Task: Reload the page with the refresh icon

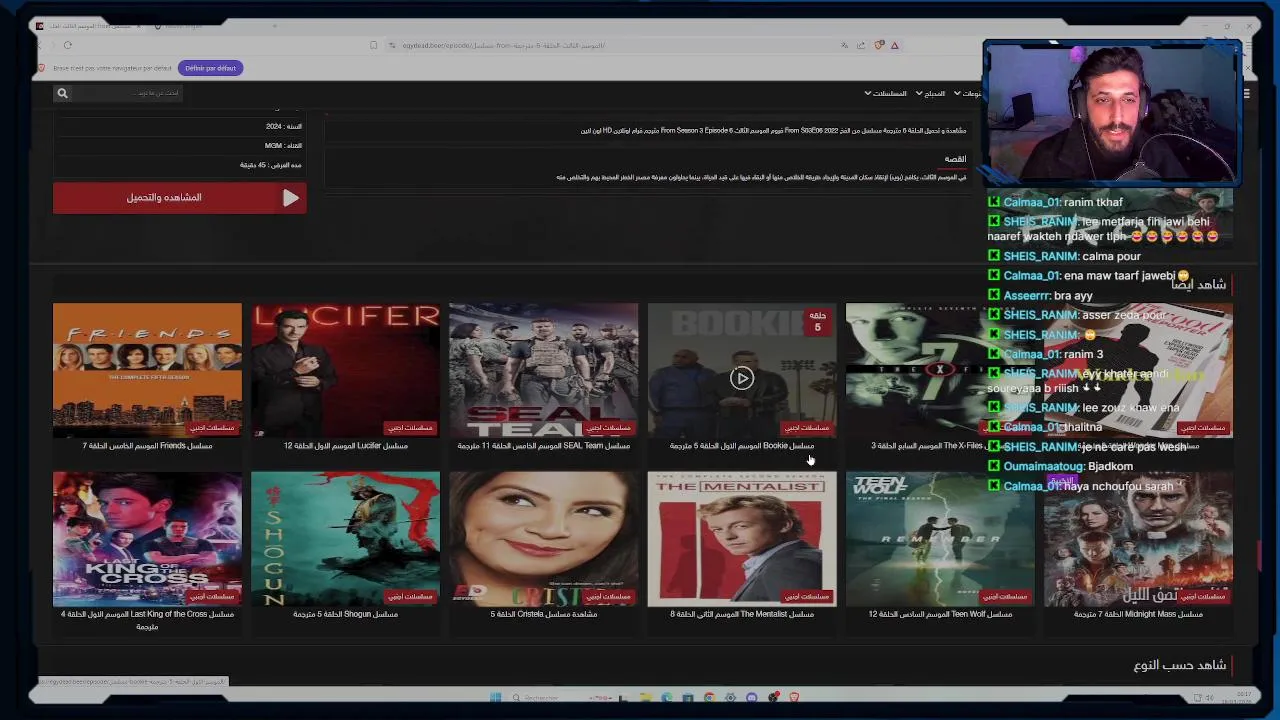Action: tap(68, 45)
